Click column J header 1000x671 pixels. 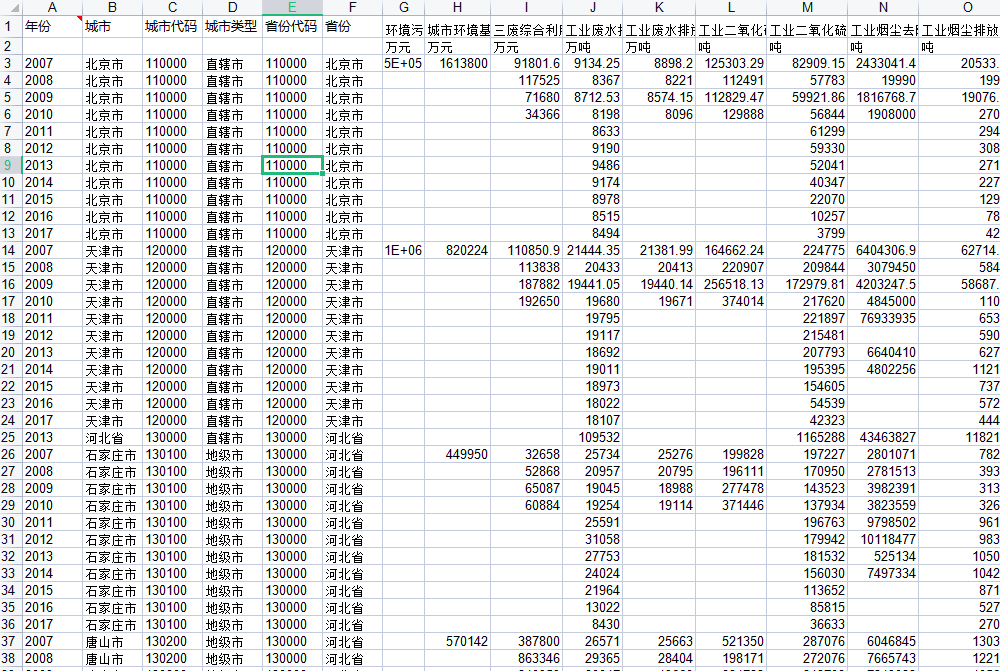click(594, 8)
